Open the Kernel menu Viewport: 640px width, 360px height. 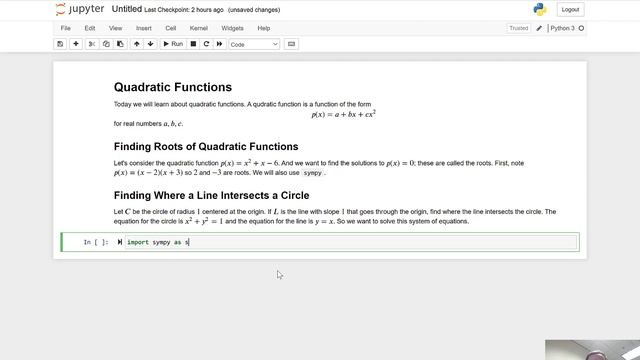click(x=199, y=28)
